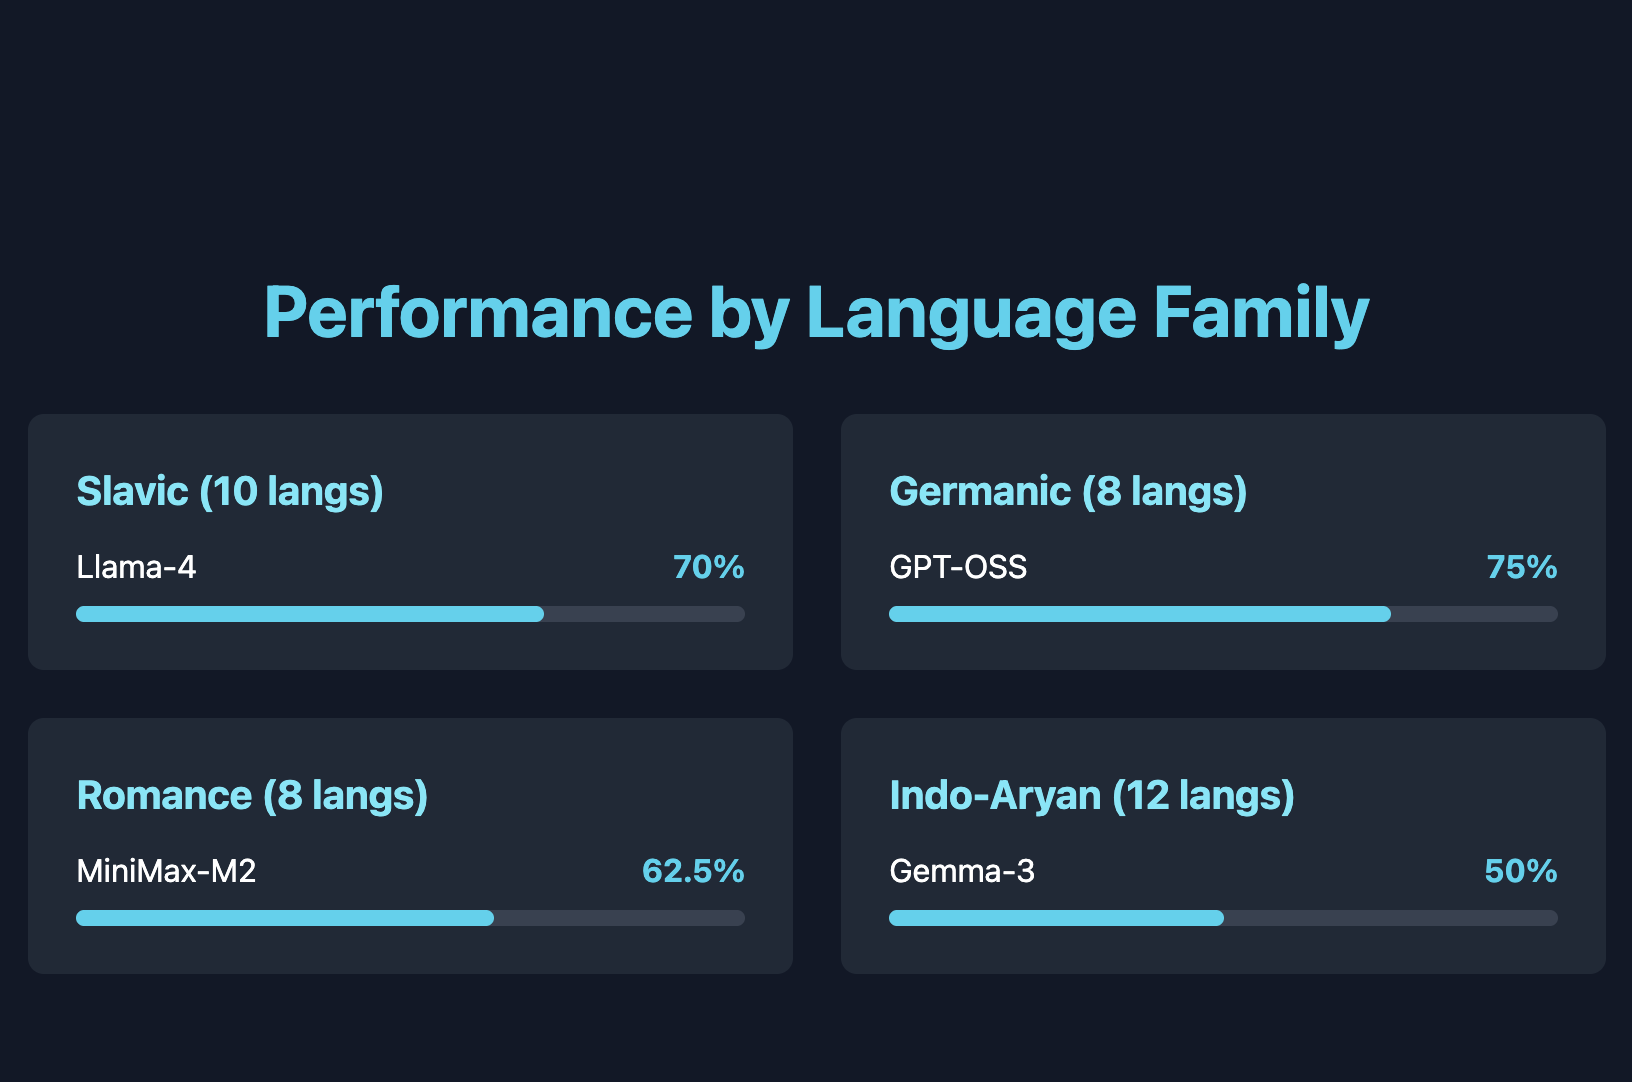The width and height of the screenshot is (1632, 1082).
Task: Click the Slavic (10 langs) heading
Action: coord(230,491)
